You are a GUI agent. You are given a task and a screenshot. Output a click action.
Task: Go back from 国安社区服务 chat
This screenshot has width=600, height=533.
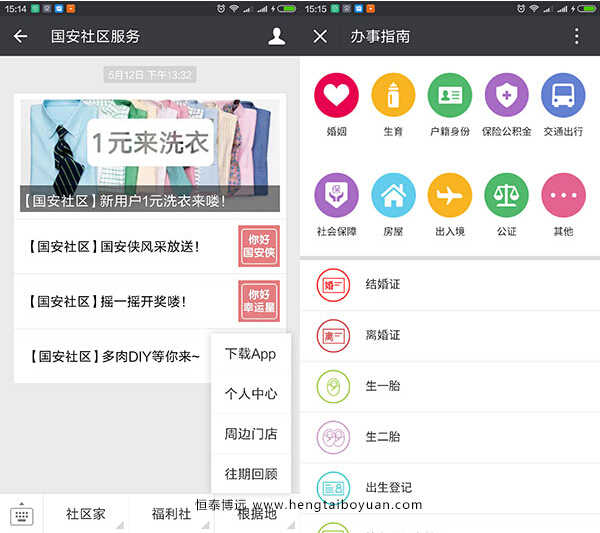coord(21,37)
